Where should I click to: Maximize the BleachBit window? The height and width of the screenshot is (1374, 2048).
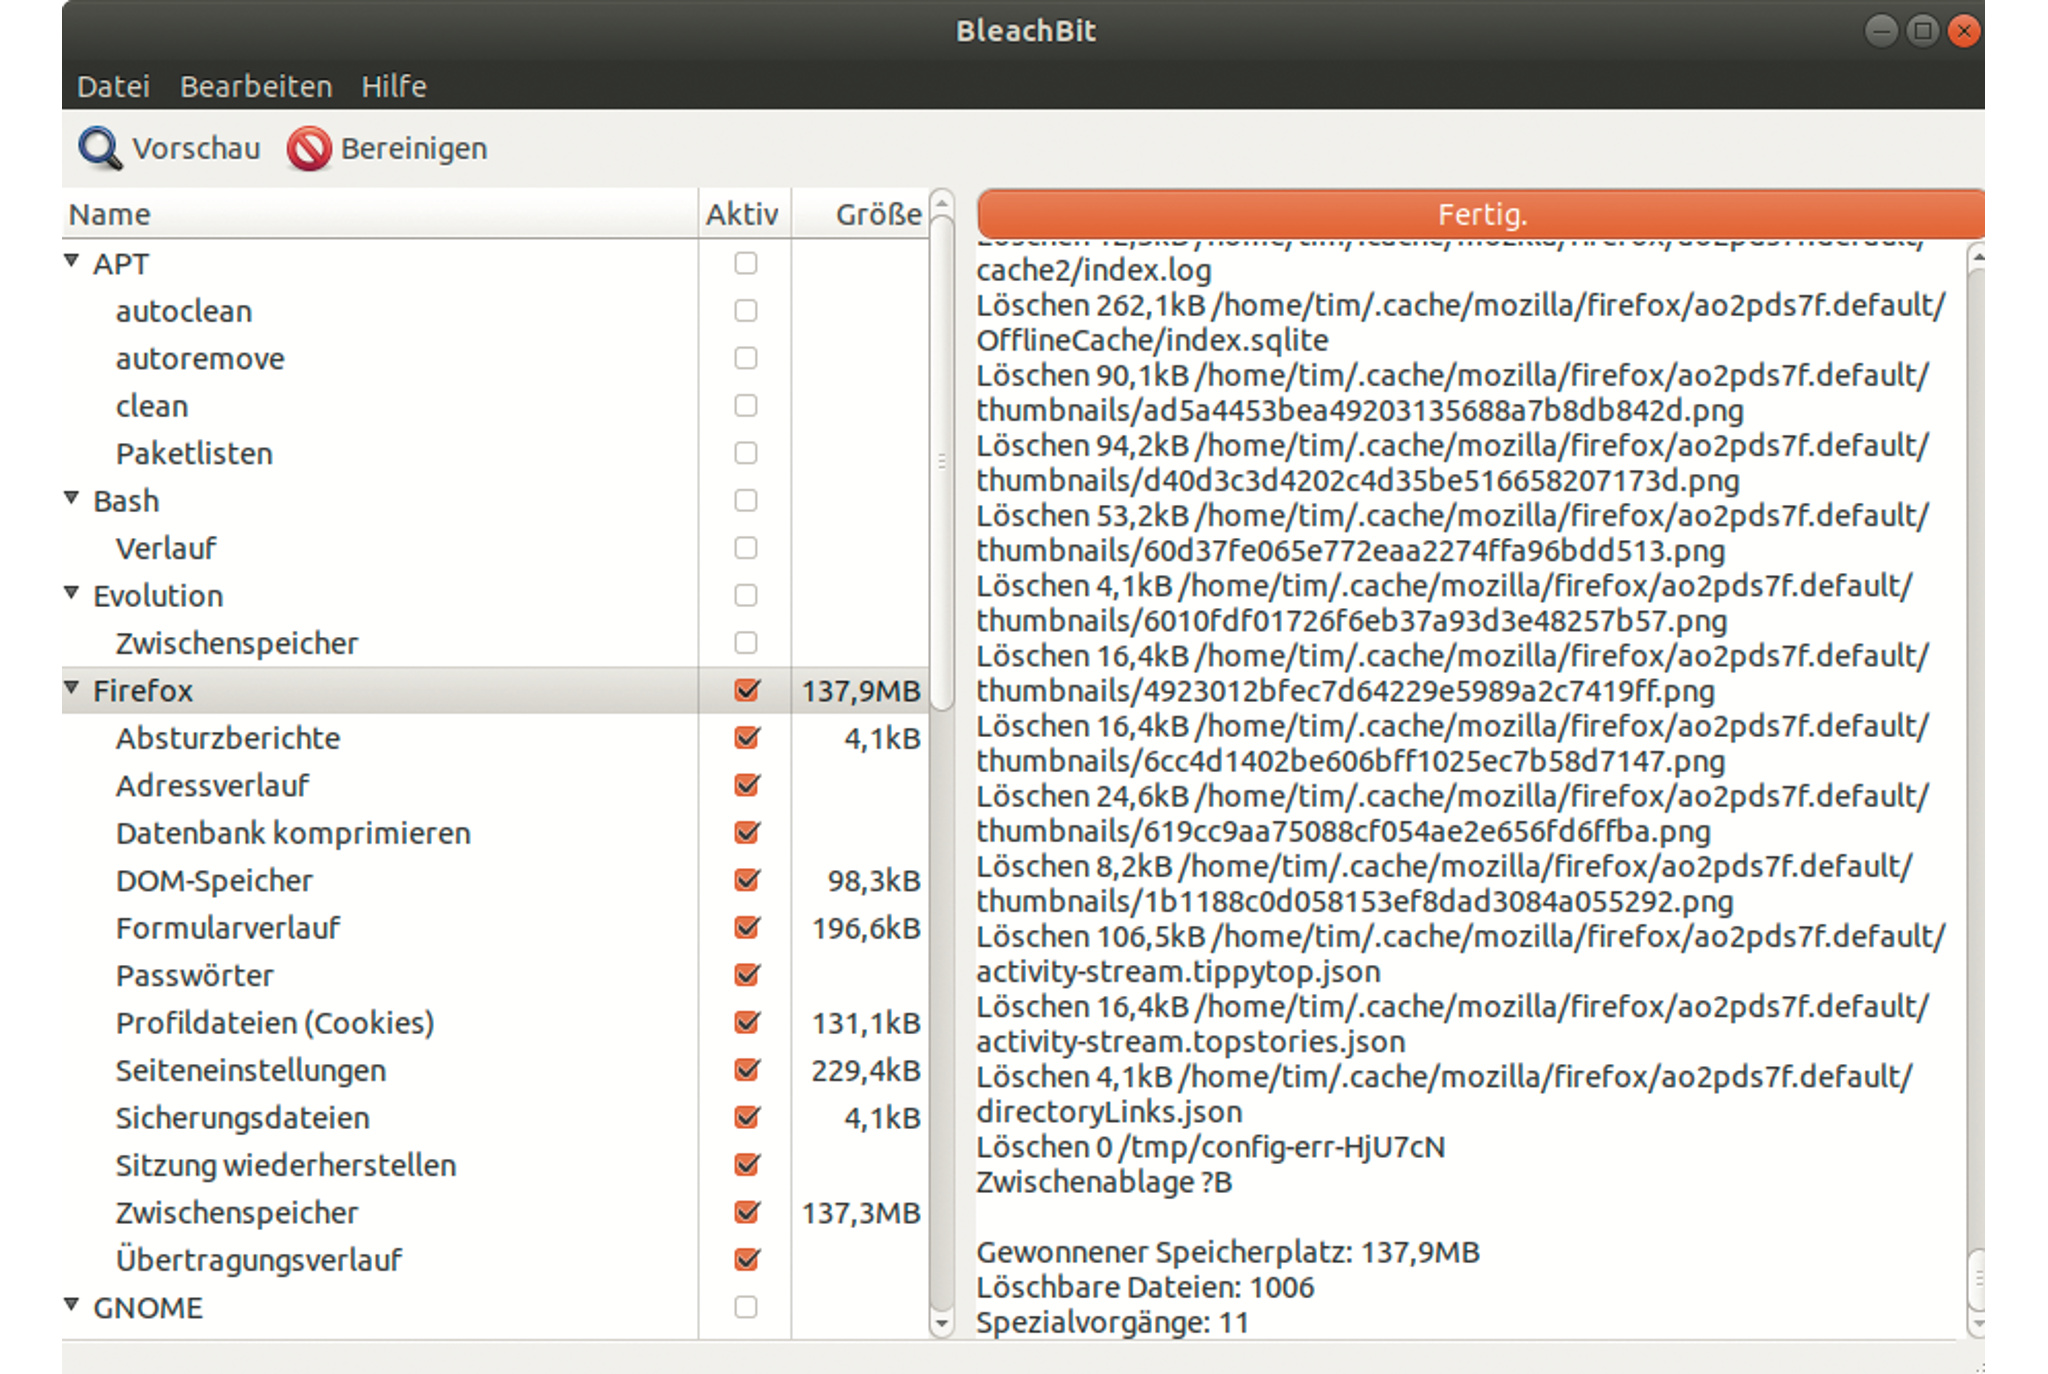[1922, 31]
